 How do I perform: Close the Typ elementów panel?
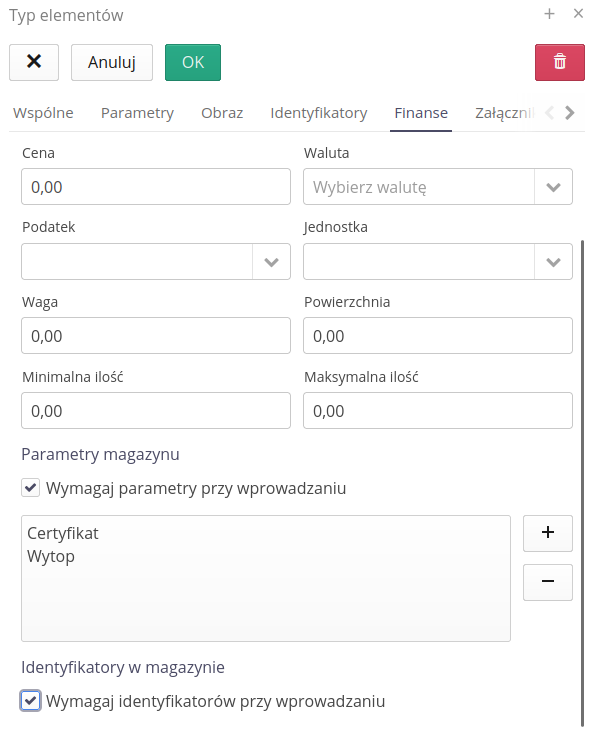point(578,14)
